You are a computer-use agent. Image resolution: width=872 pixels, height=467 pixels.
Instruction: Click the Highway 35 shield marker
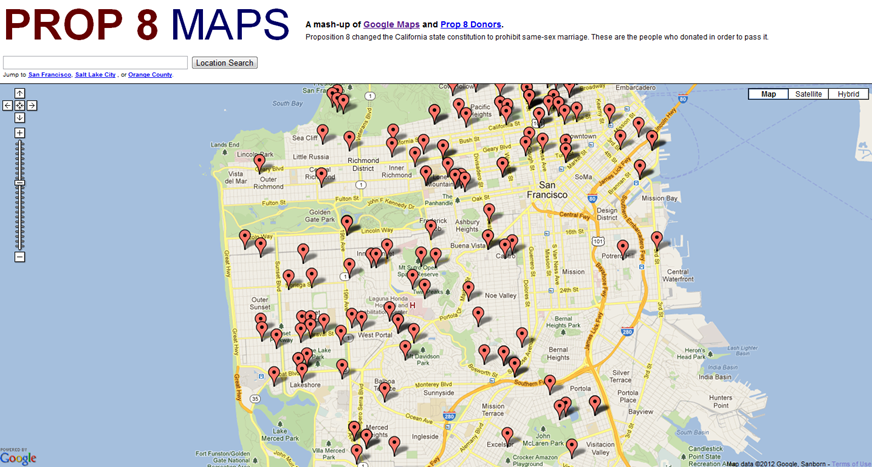pyautogui.click(x=255, y=398)
